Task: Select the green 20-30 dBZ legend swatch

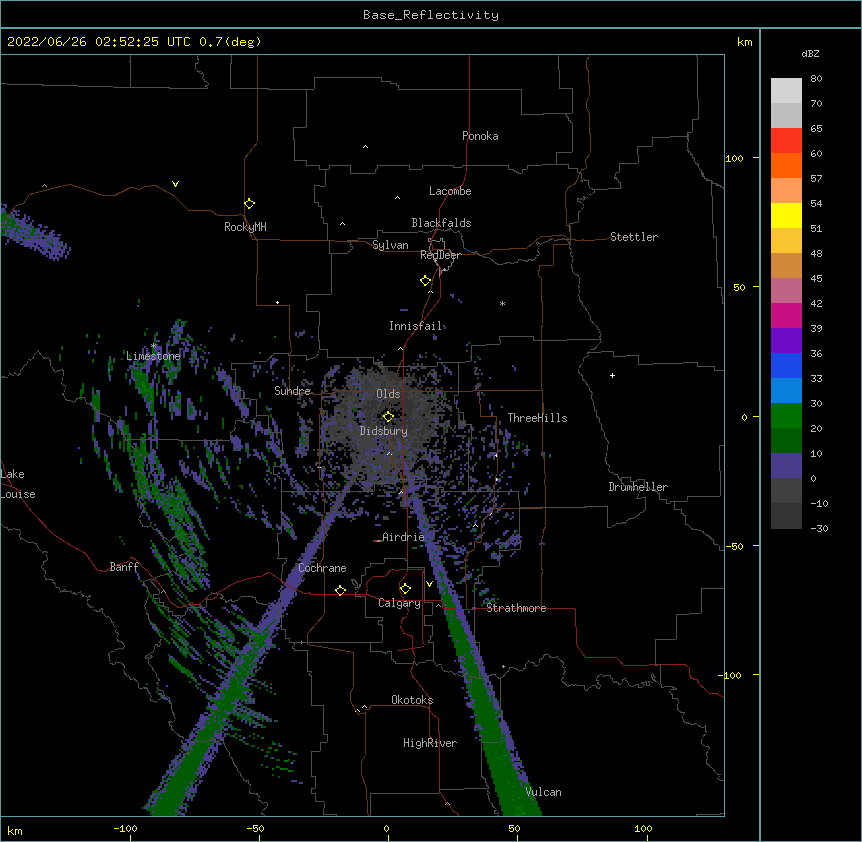Action: click(x=786, y=416)
